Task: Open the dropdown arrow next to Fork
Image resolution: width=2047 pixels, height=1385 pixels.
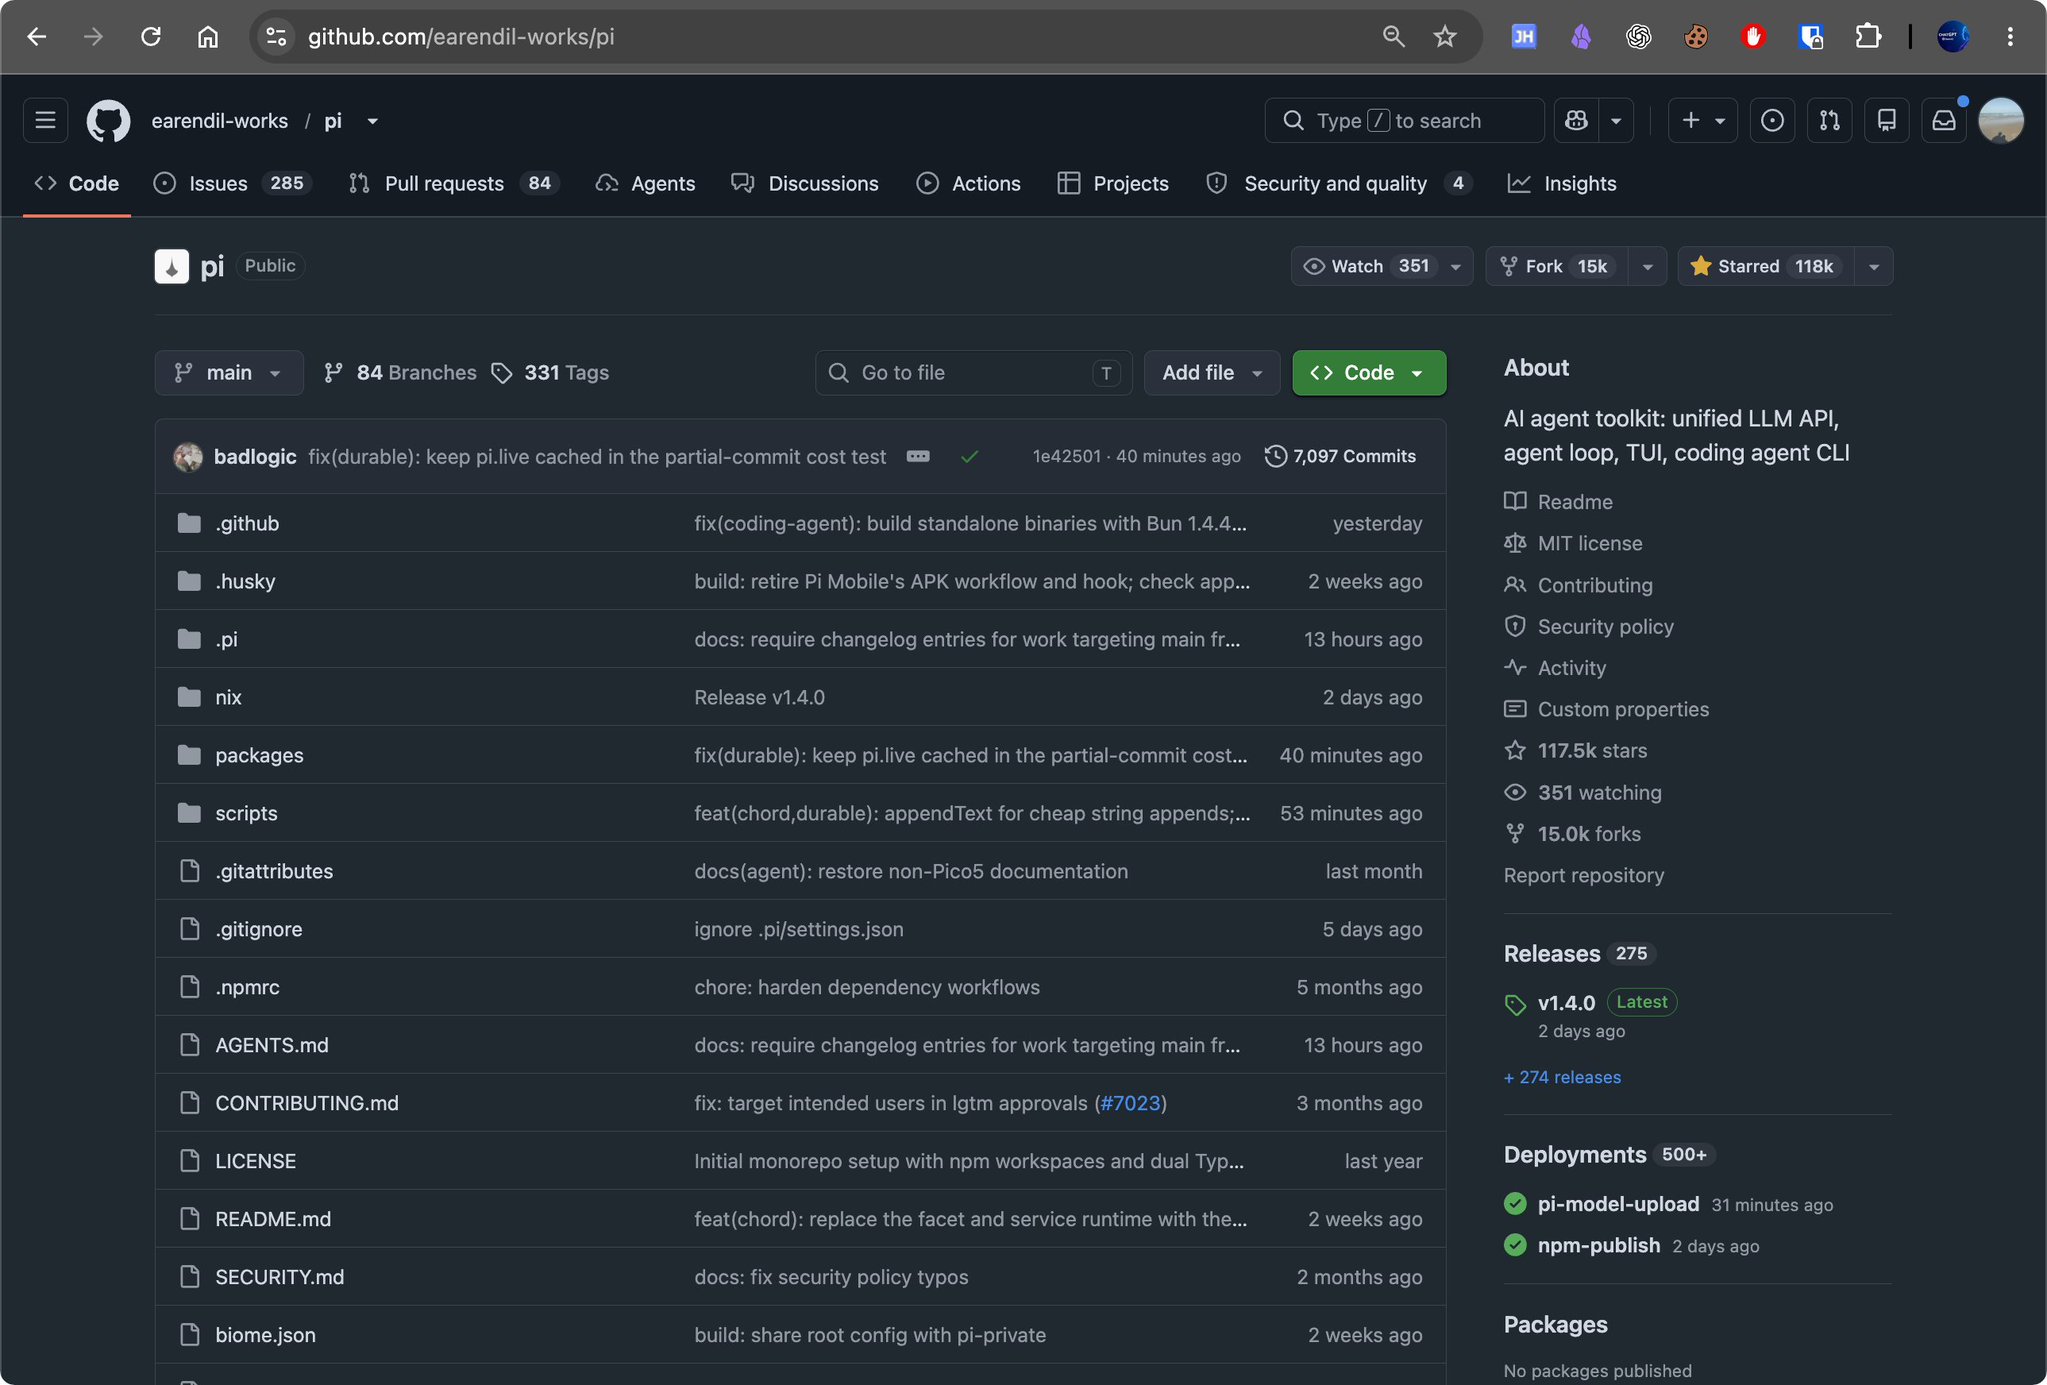Action: pyautogui.click(x=1647, y=266)
